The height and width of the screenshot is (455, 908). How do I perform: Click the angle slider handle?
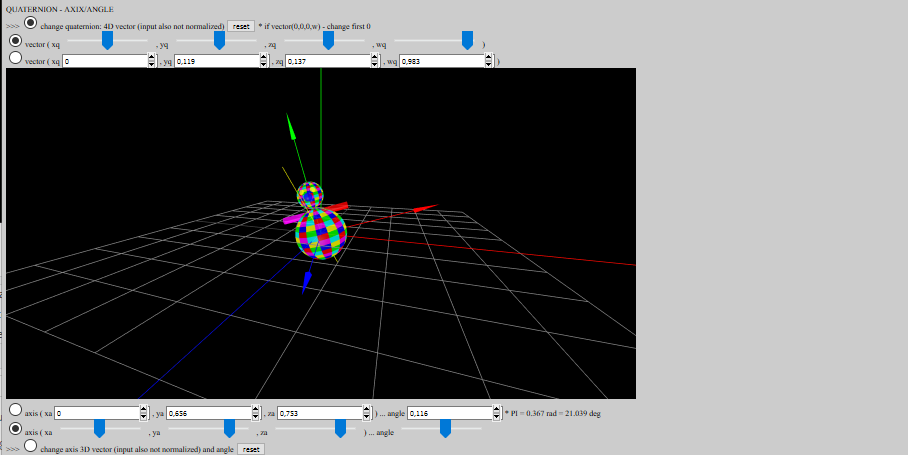[445, 428]
